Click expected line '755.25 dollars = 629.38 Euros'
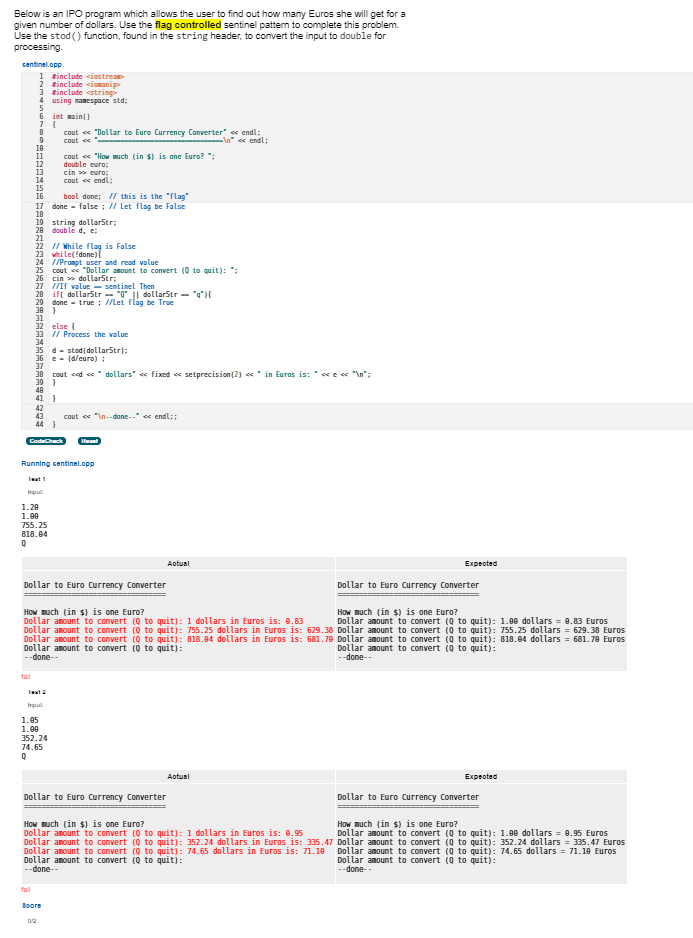The height and width of the screenshot is (938, 693). coord(563,630)
